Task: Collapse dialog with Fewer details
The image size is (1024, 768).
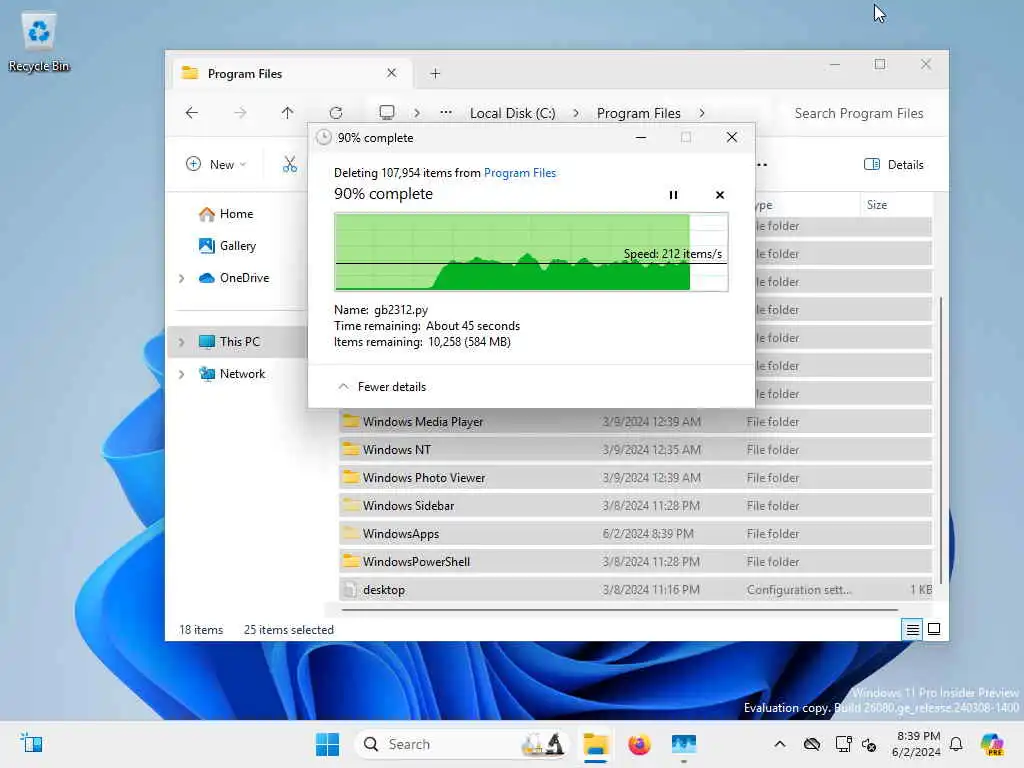Action: tap(382, 387)
